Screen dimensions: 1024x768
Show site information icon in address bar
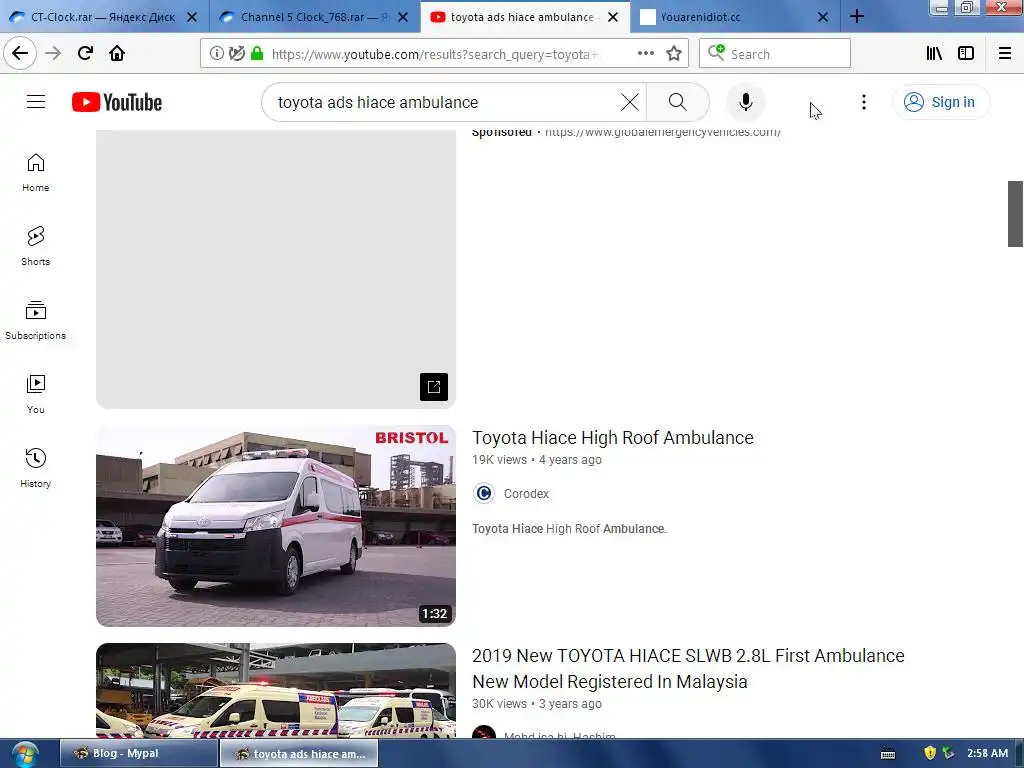click(217, 54)
